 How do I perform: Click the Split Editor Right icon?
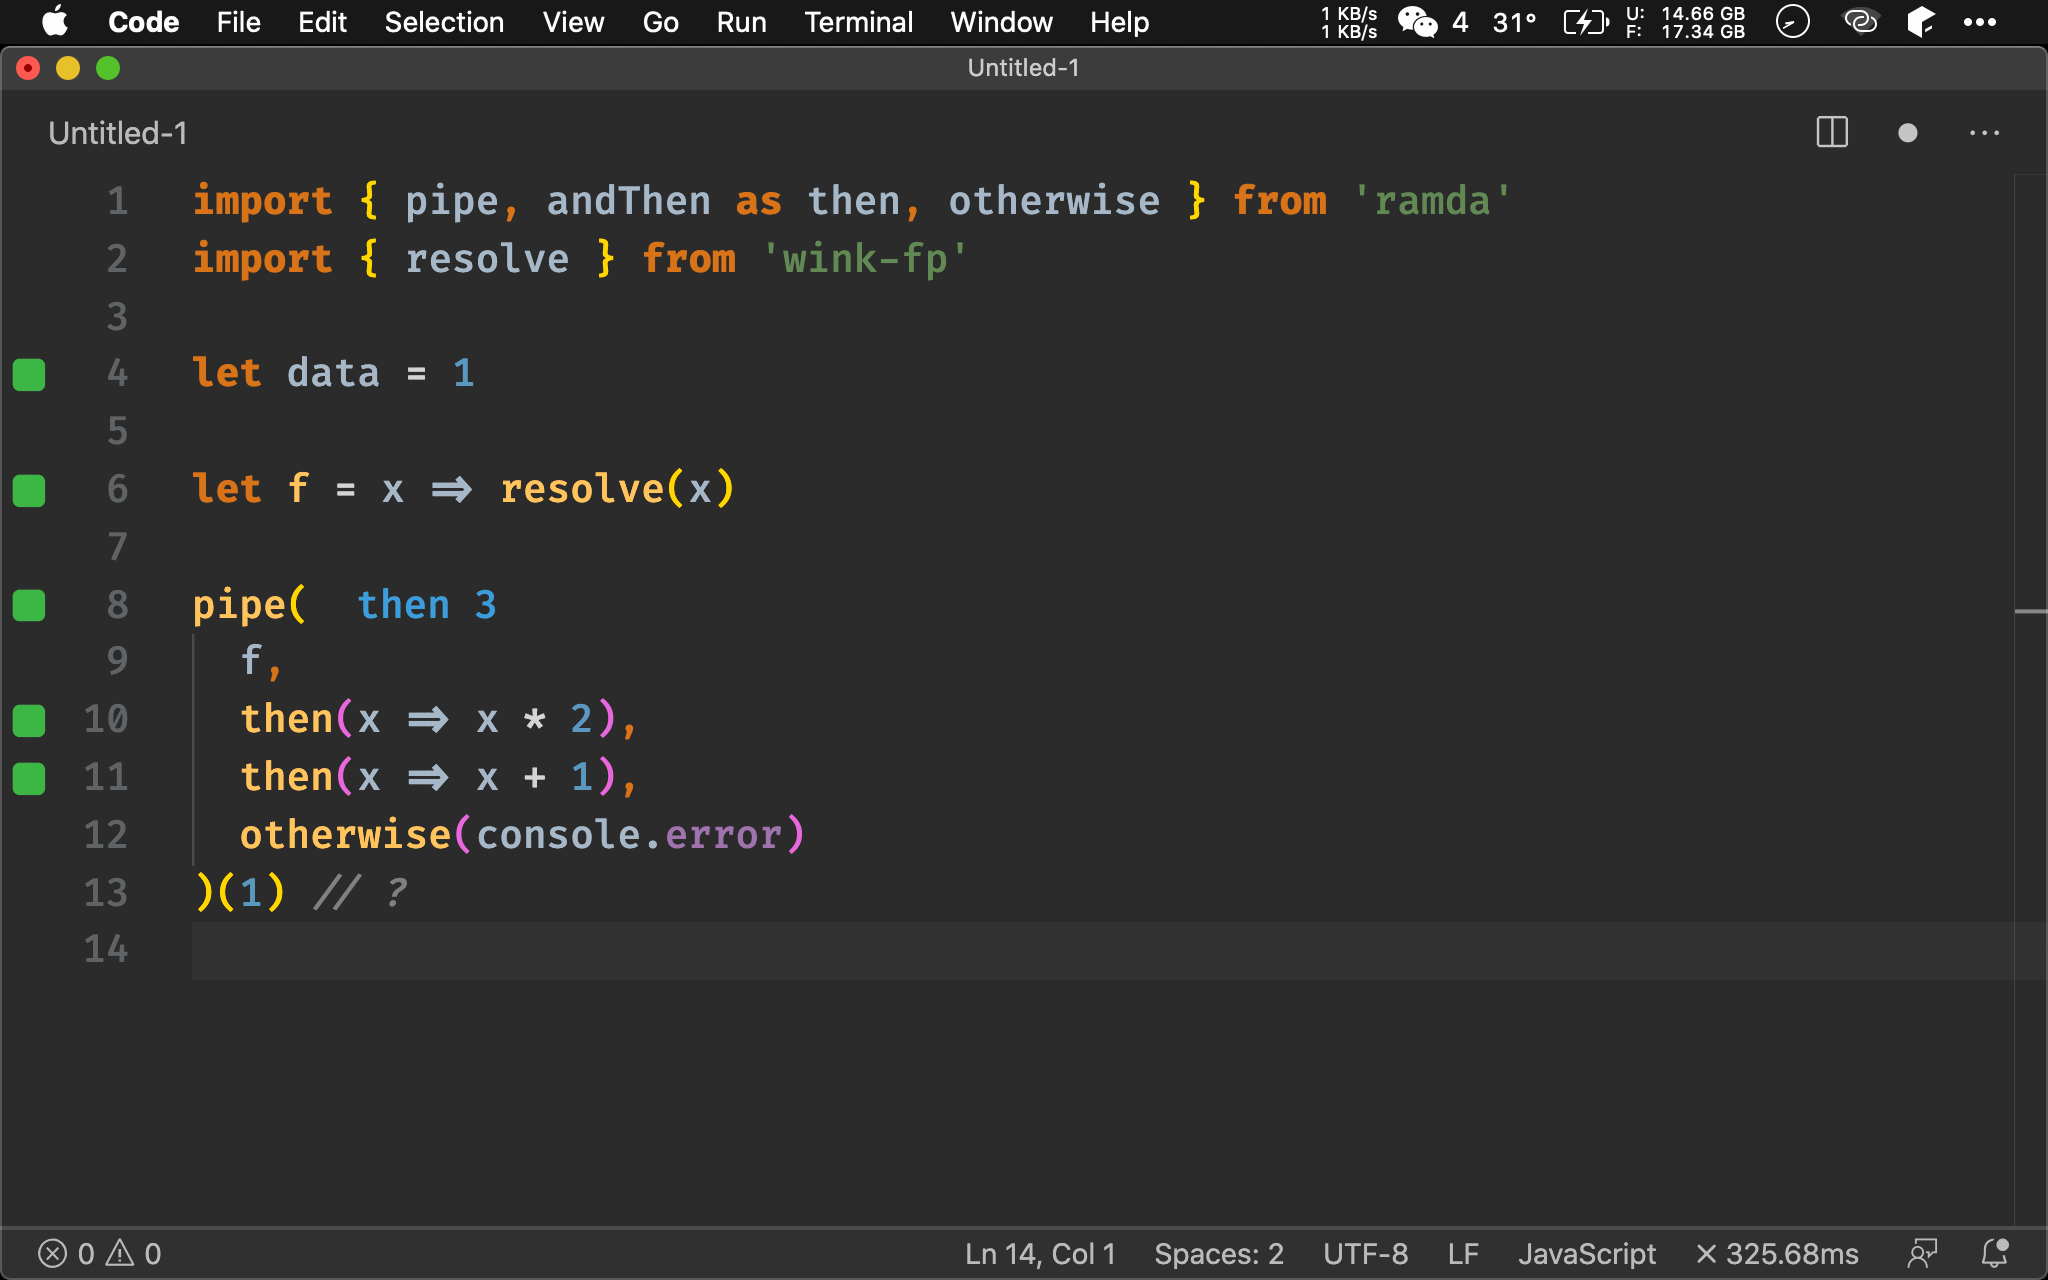click(x=1832, y=133)
